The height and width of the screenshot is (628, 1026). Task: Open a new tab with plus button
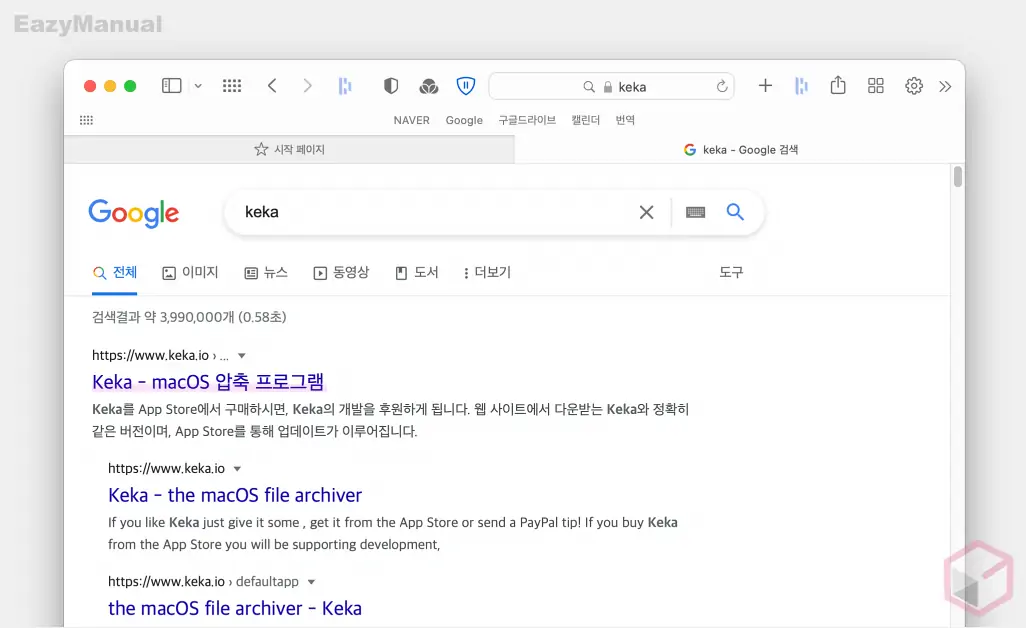coord(765,86)
